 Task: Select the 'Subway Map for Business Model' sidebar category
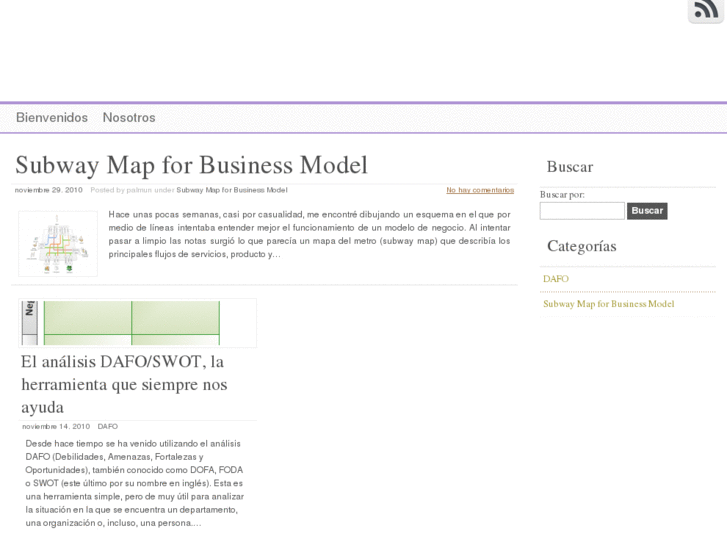(608, 304)
